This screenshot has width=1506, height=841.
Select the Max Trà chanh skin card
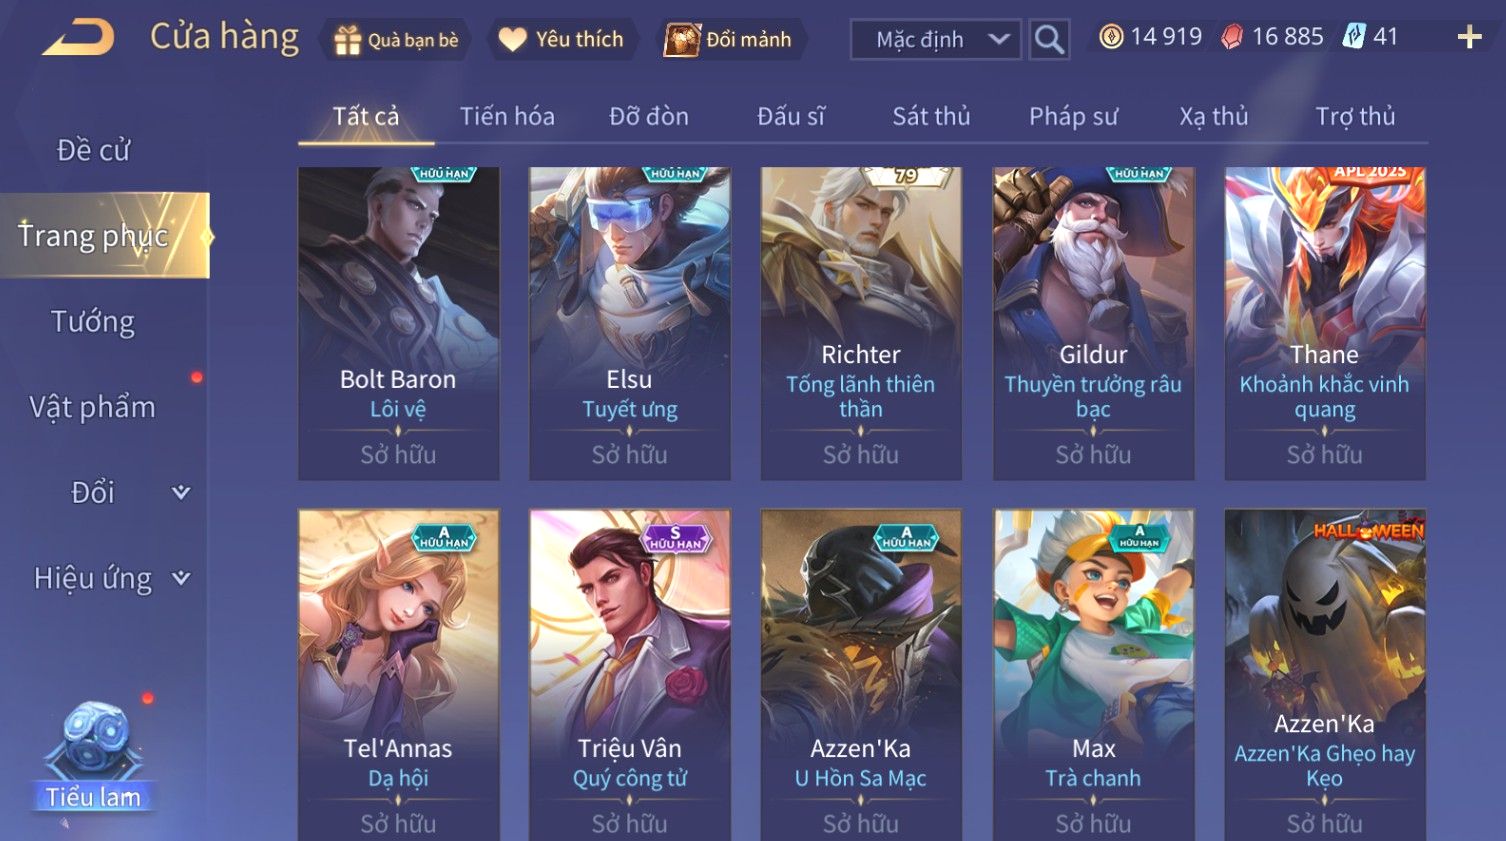1093,675
